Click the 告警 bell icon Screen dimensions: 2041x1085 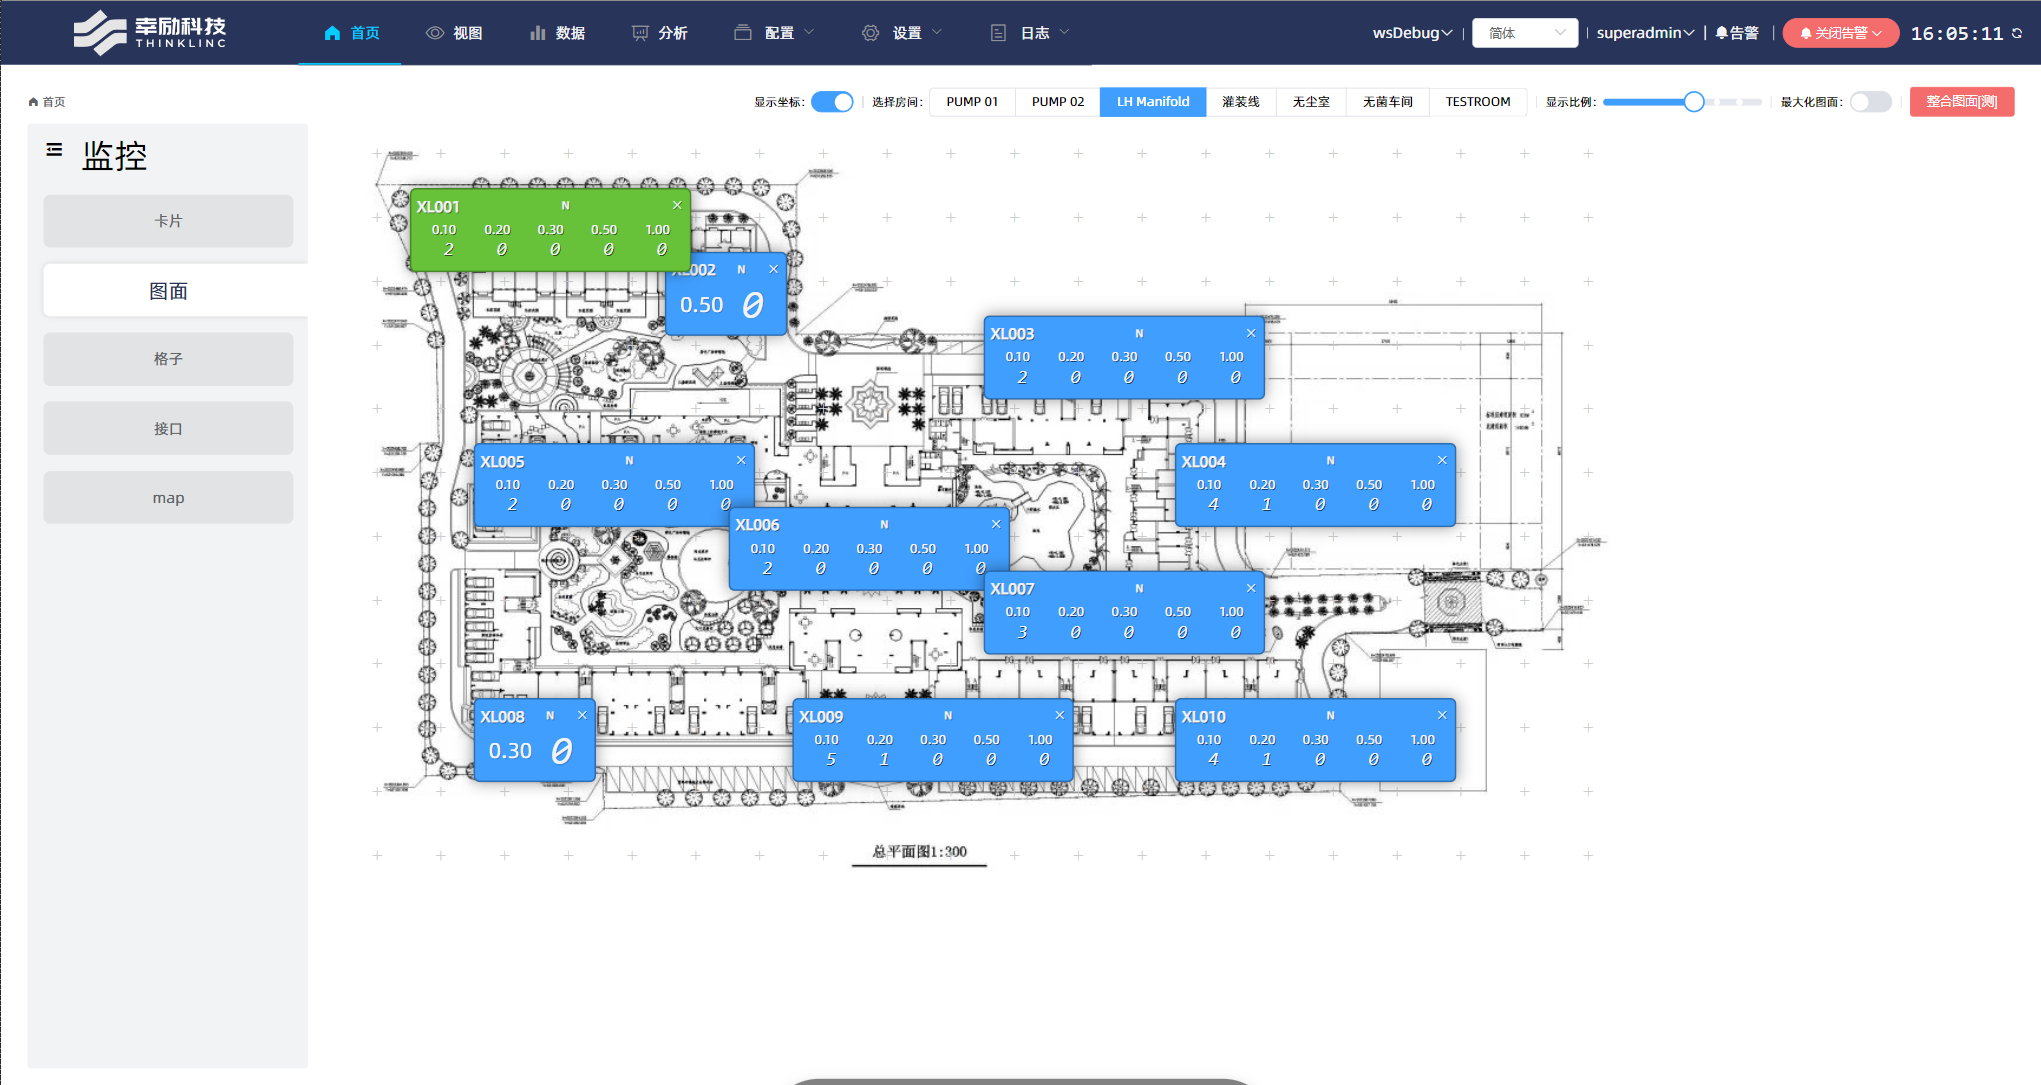1721,33
